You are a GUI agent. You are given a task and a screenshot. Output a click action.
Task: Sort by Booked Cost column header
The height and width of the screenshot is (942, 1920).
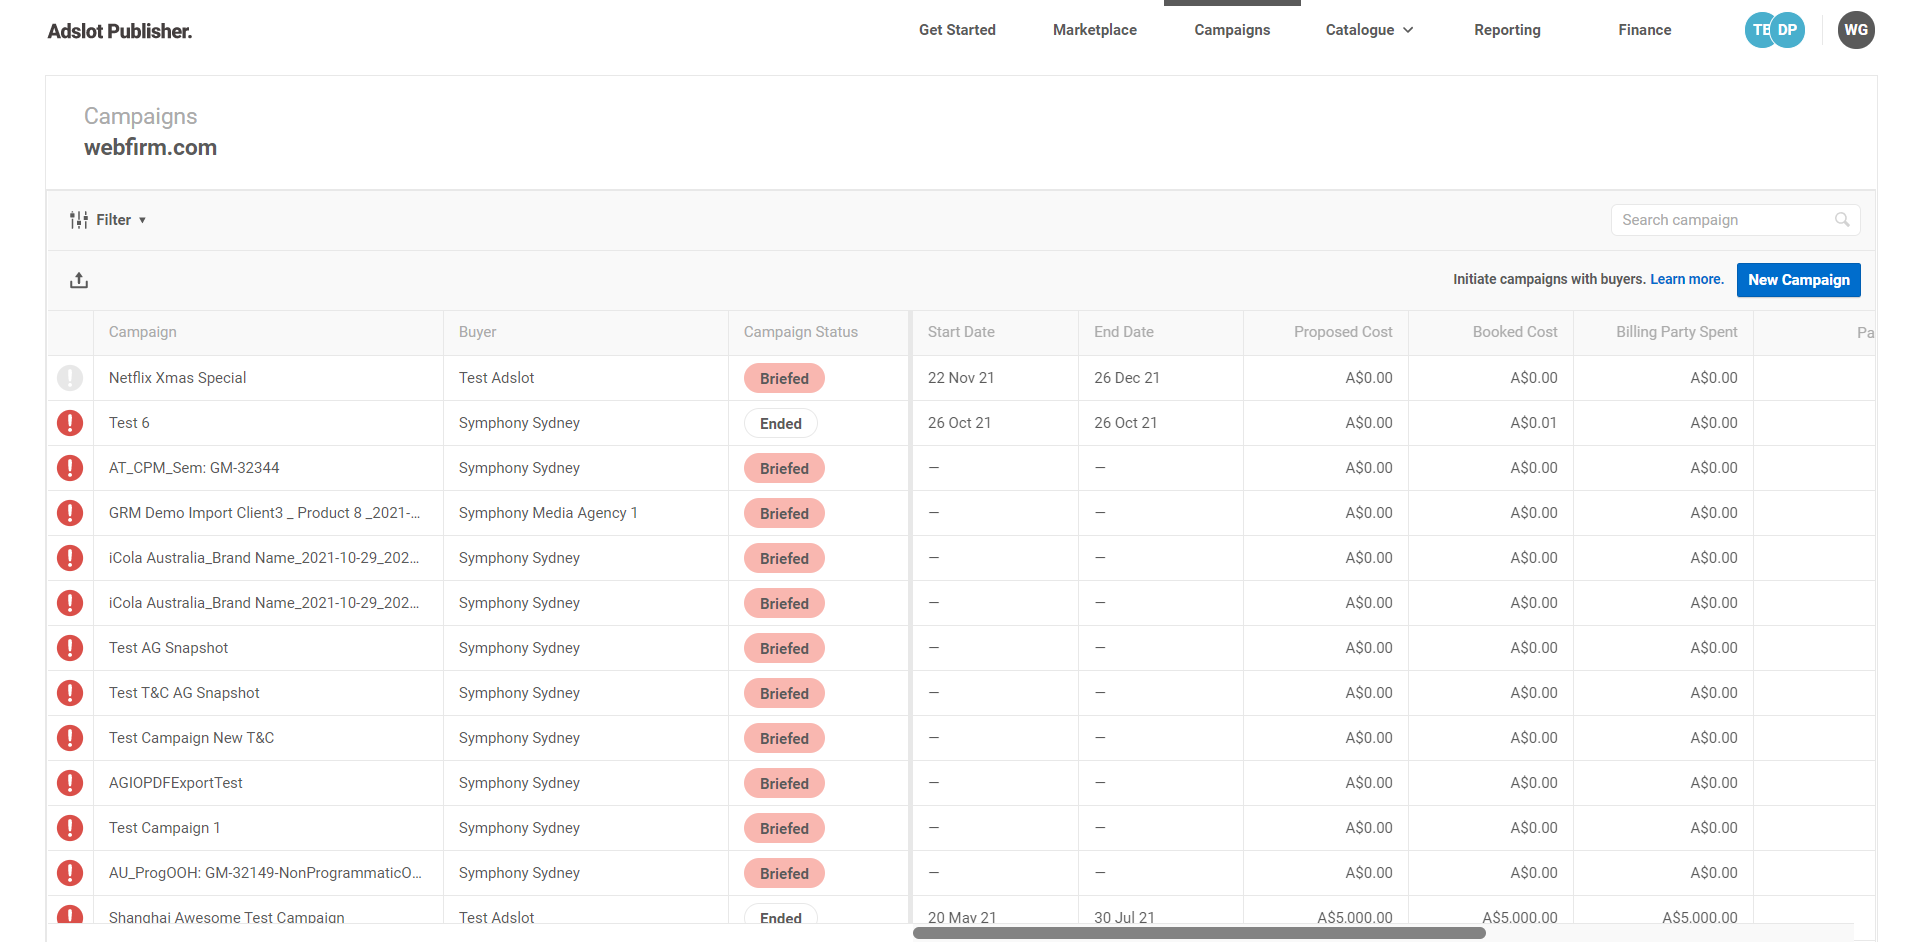pos(1515,332)
